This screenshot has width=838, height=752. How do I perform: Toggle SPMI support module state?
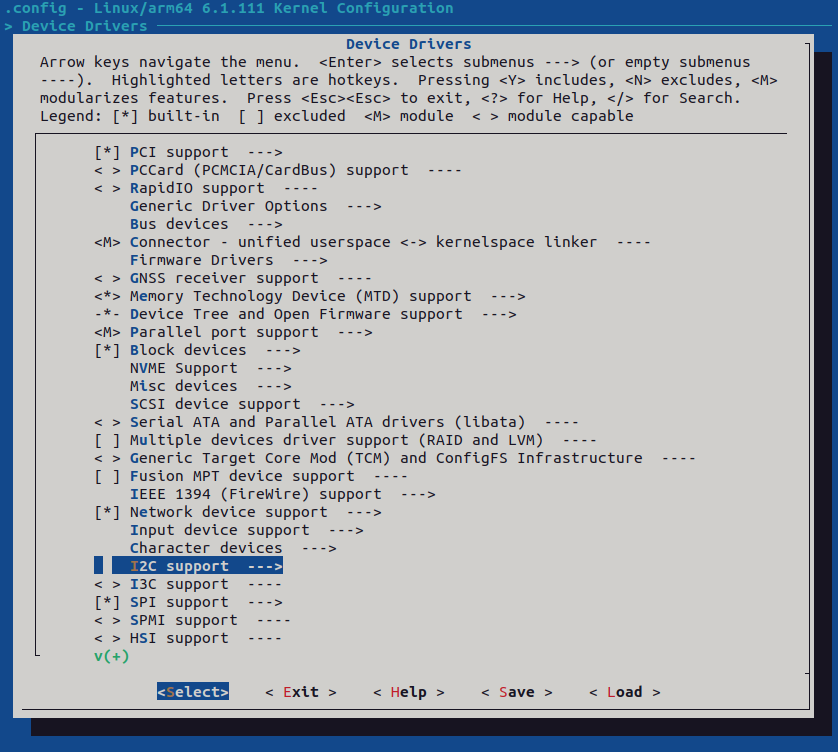click(107, 621)
